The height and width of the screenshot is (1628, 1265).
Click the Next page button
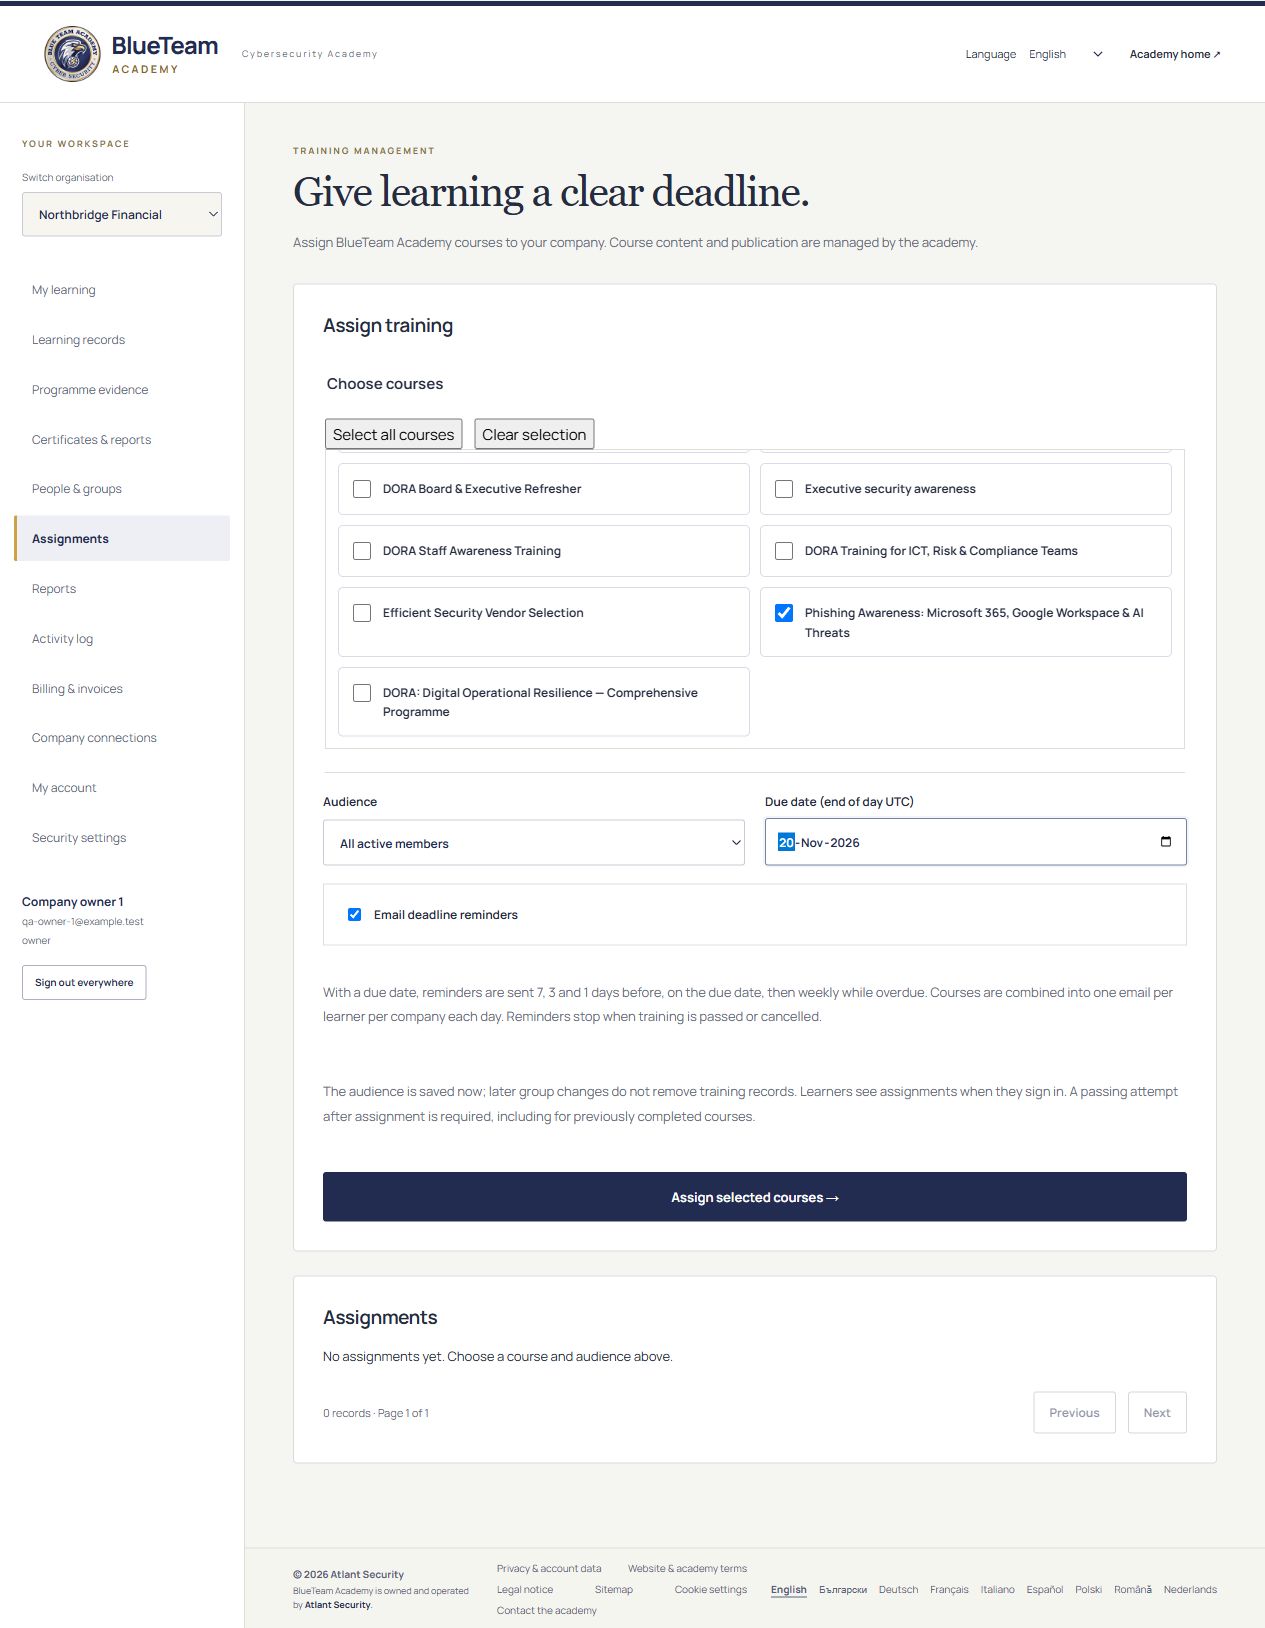pyautogui.click(x=1157, y=1413)
